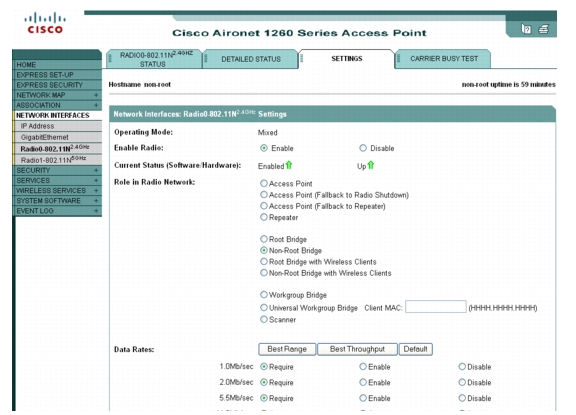Expand the Services menu plus sign
Viewport: 576px width, 415px height.
[96, 180]
